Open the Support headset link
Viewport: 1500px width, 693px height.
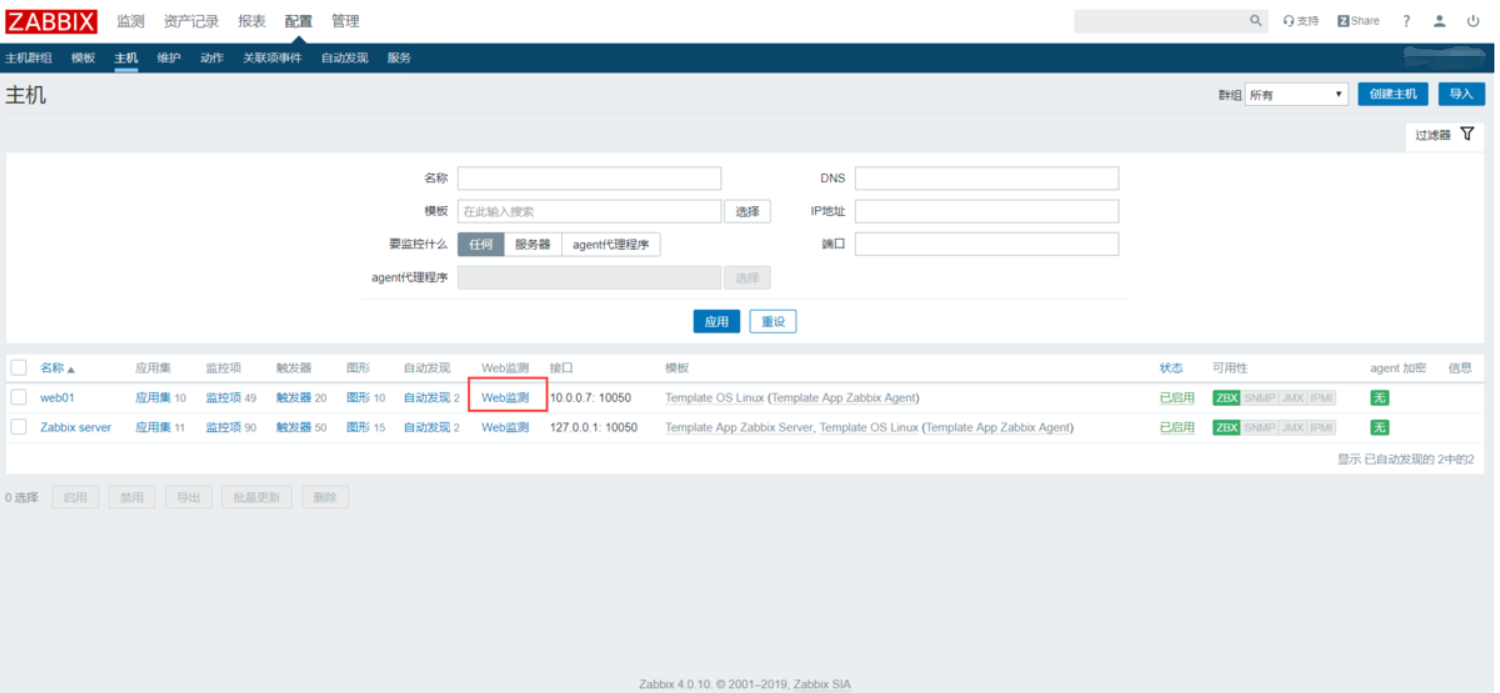1301,21
